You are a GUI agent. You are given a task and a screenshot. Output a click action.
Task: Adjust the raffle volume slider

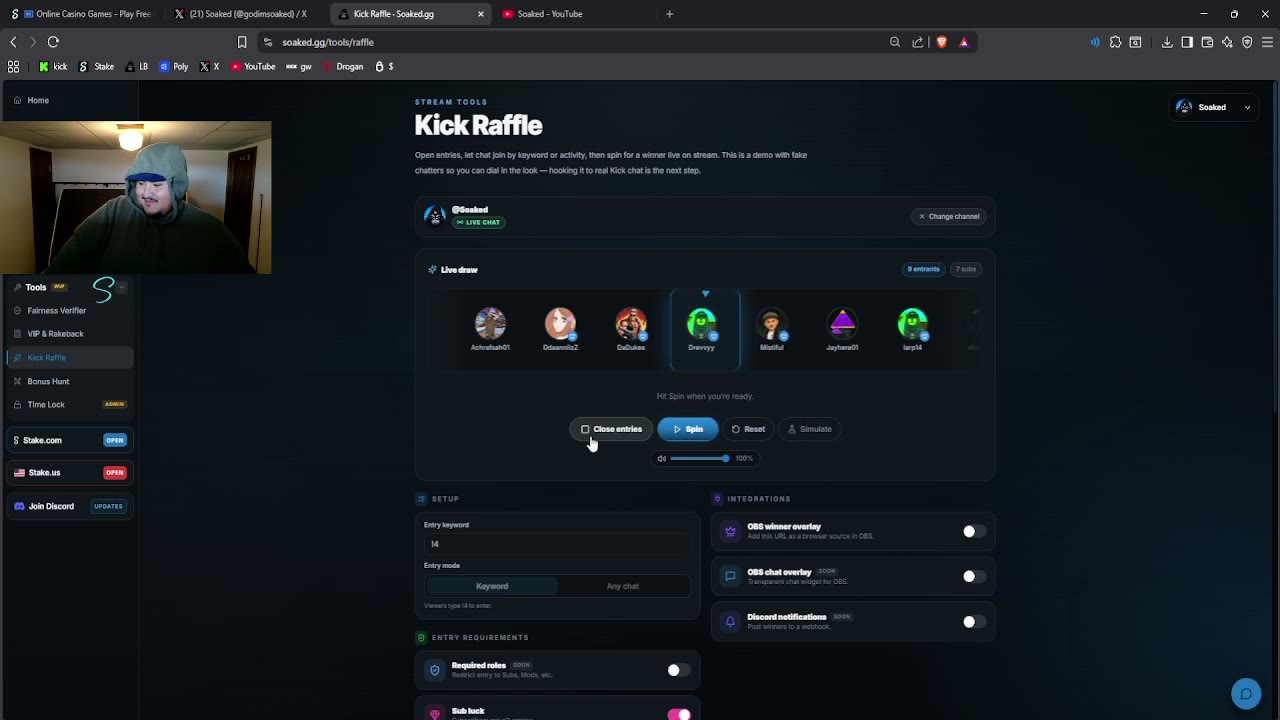pos(699,458)
